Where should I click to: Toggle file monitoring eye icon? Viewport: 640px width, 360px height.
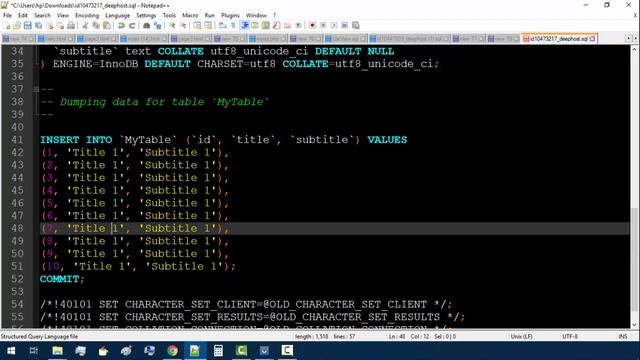(x=298, y=25)
